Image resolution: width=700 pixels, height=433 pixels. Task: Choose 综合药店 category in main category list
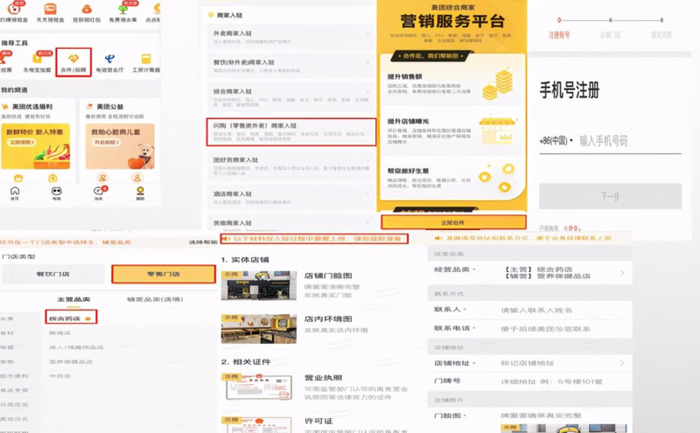click(71, 318)
